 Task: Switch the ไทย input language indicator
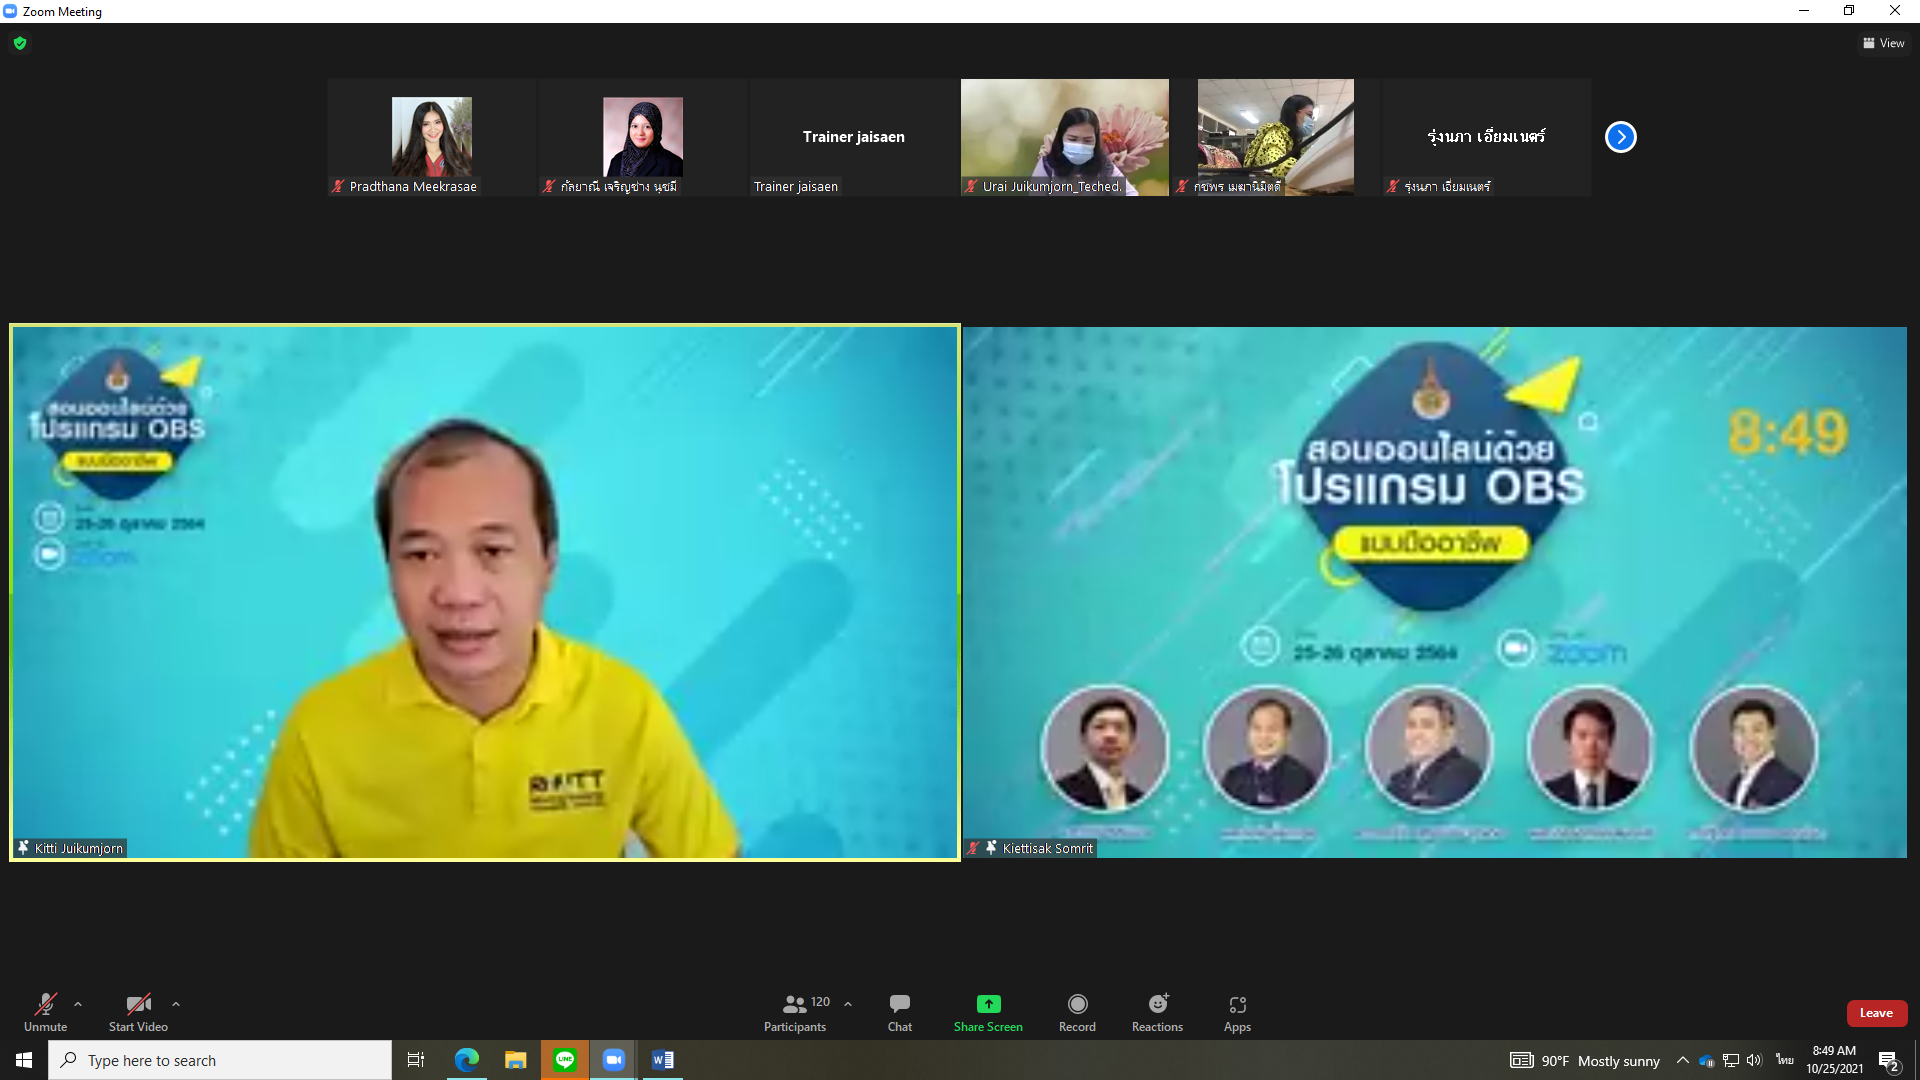tap(1785, 1060)
